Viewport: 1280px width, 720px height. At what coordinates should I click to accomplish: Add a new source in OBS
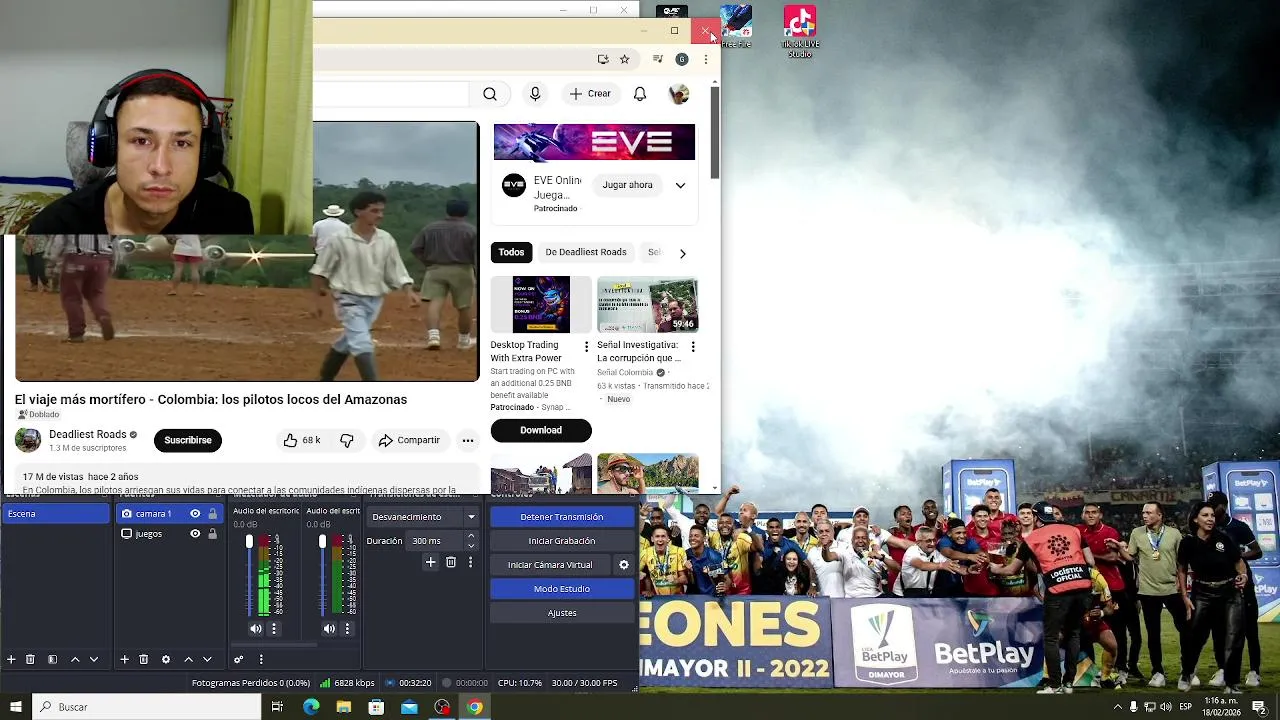(124, 659)
